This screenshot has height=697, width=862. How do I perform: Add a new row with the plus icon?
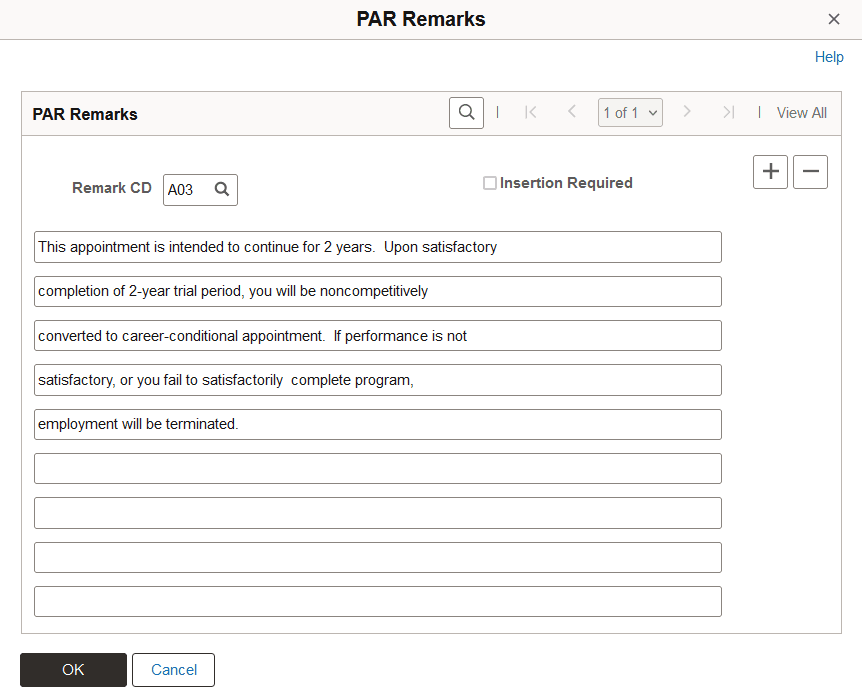coord(770,171)
